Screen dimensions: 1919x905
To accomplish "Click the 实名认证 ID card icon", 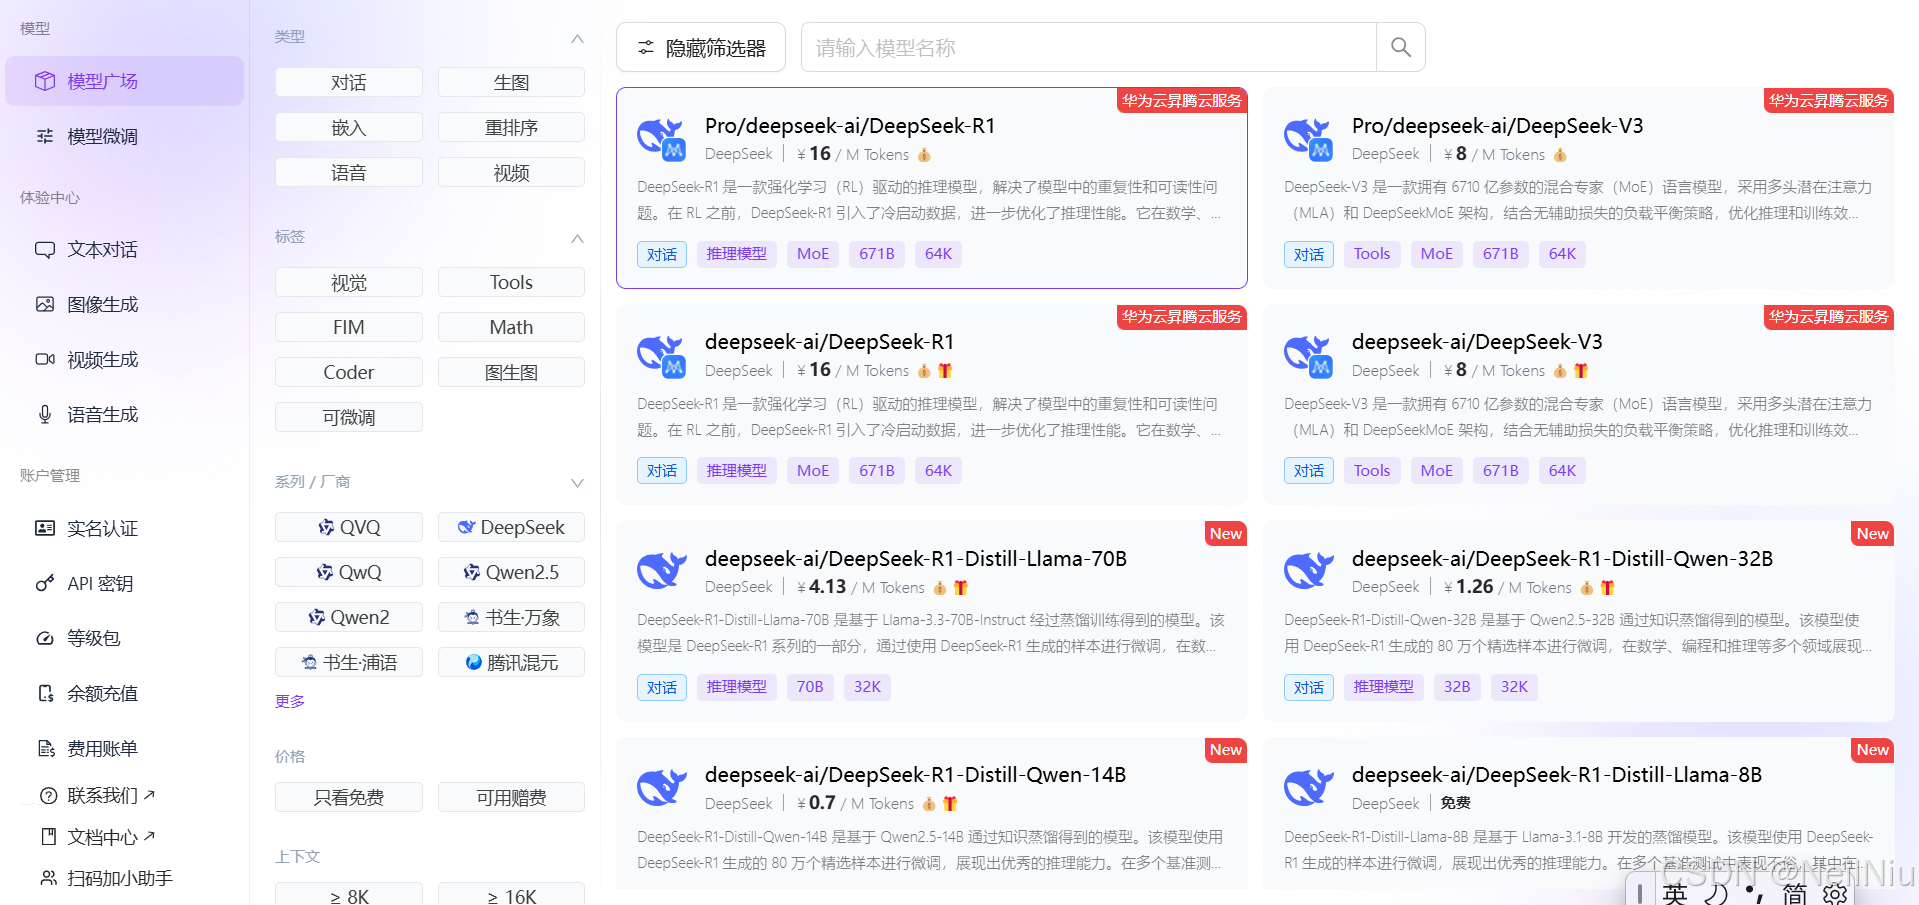I will pyautogui.click(x=45, y=528).
